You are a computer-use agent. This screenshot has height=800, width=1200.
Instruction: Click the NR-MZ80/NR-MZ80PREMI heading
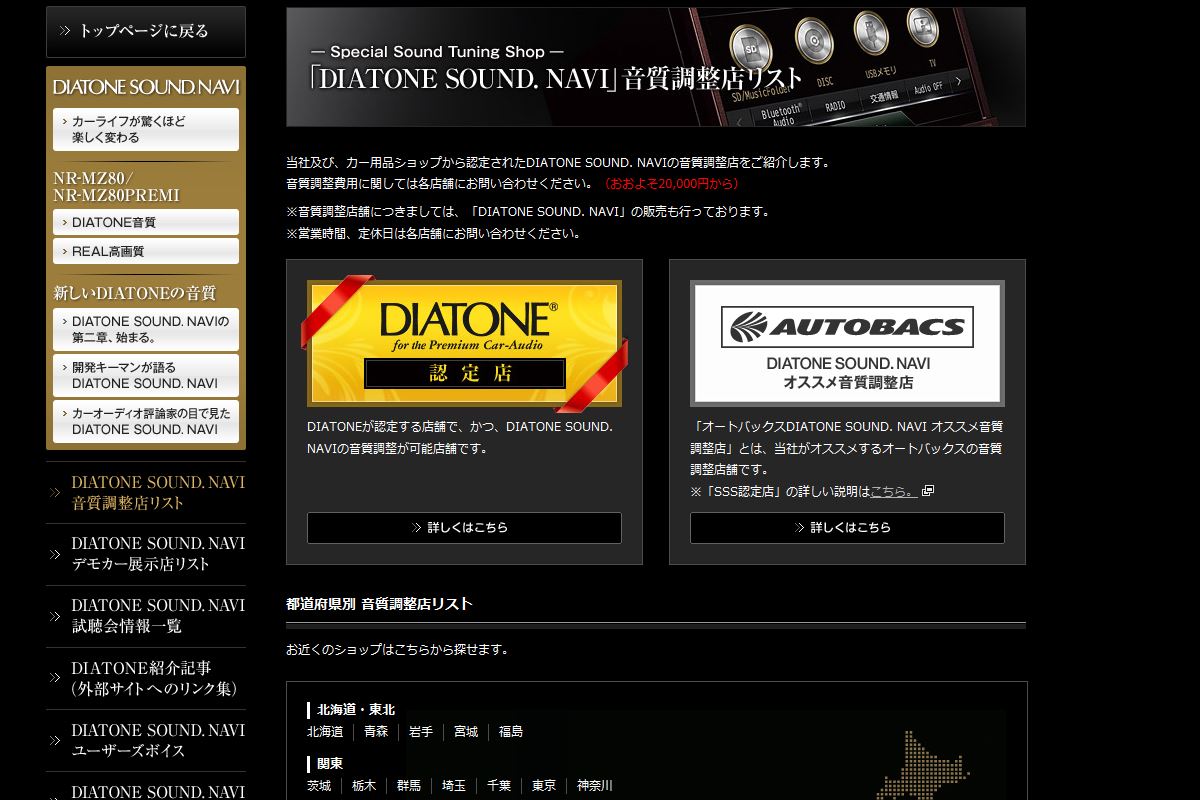(116, 187)
